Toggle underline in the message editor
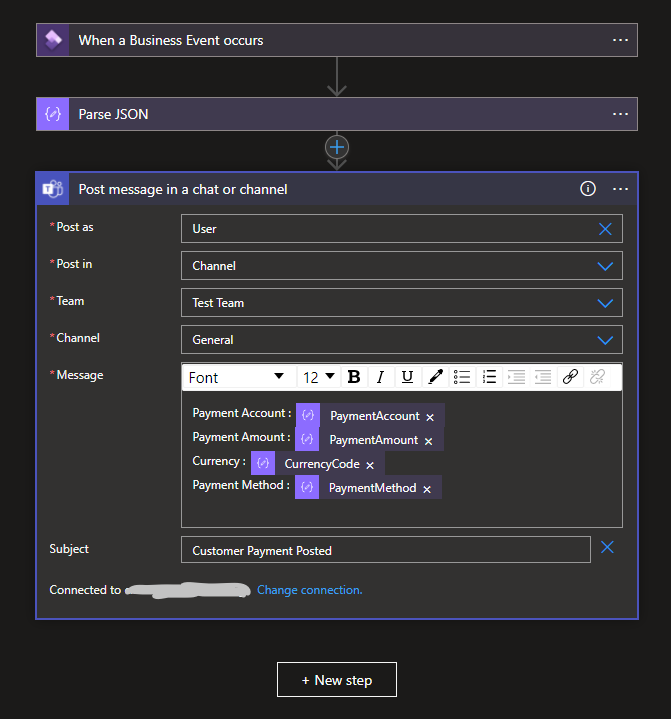The image size is (671, 719). tap(407, 377)
